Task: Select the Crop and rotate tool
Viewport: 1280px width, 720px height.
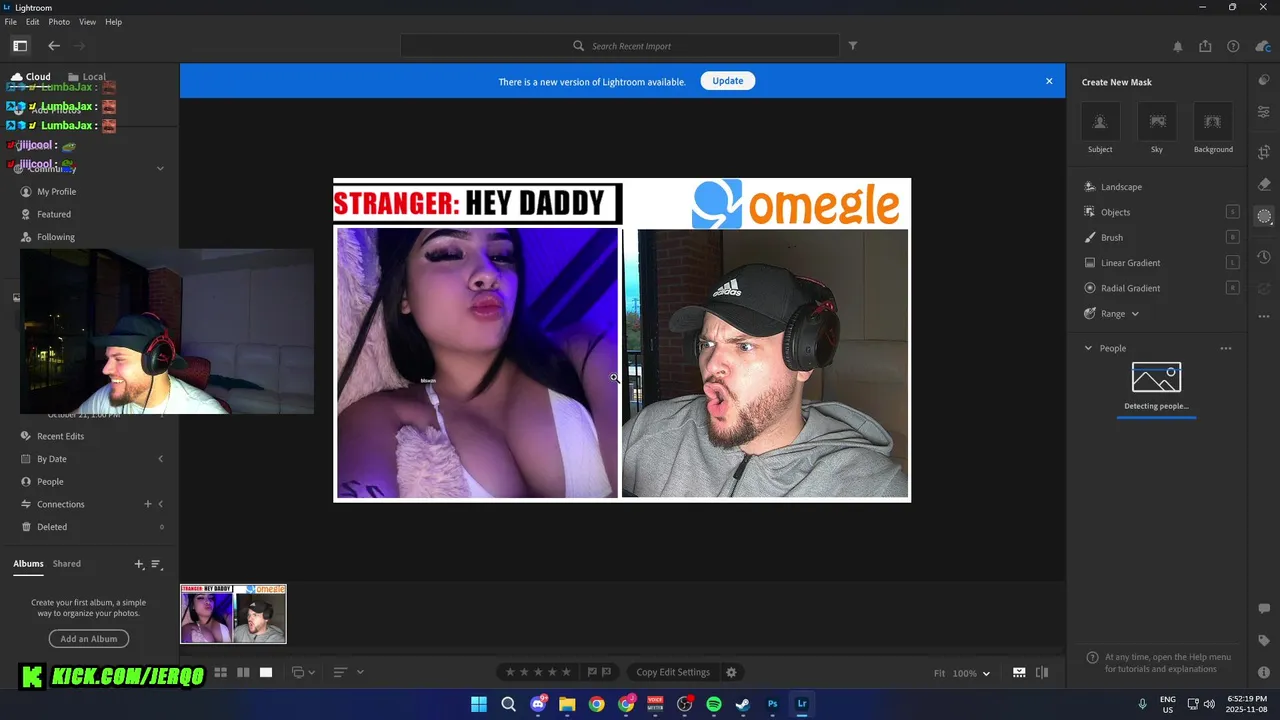Action: [1264, 152]
